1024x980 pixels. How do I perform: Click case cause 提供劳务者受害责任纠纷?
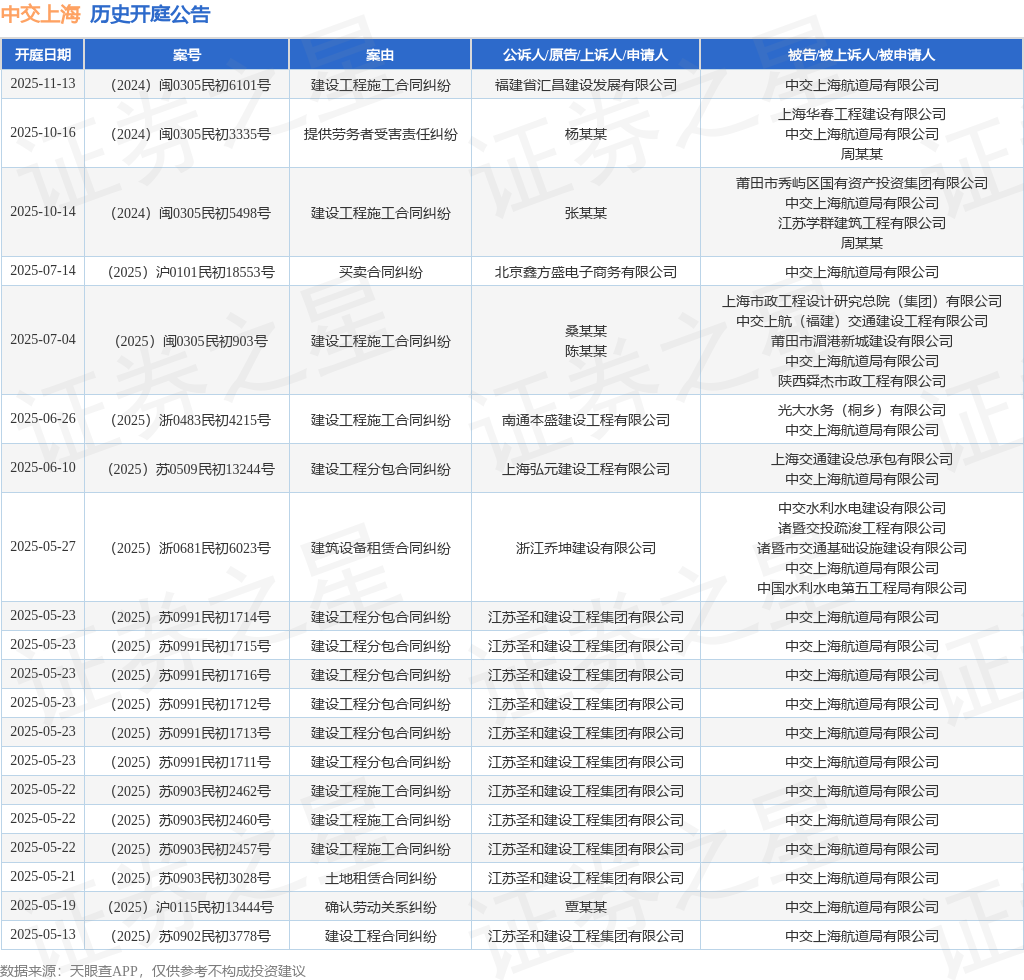click(380, 134)
